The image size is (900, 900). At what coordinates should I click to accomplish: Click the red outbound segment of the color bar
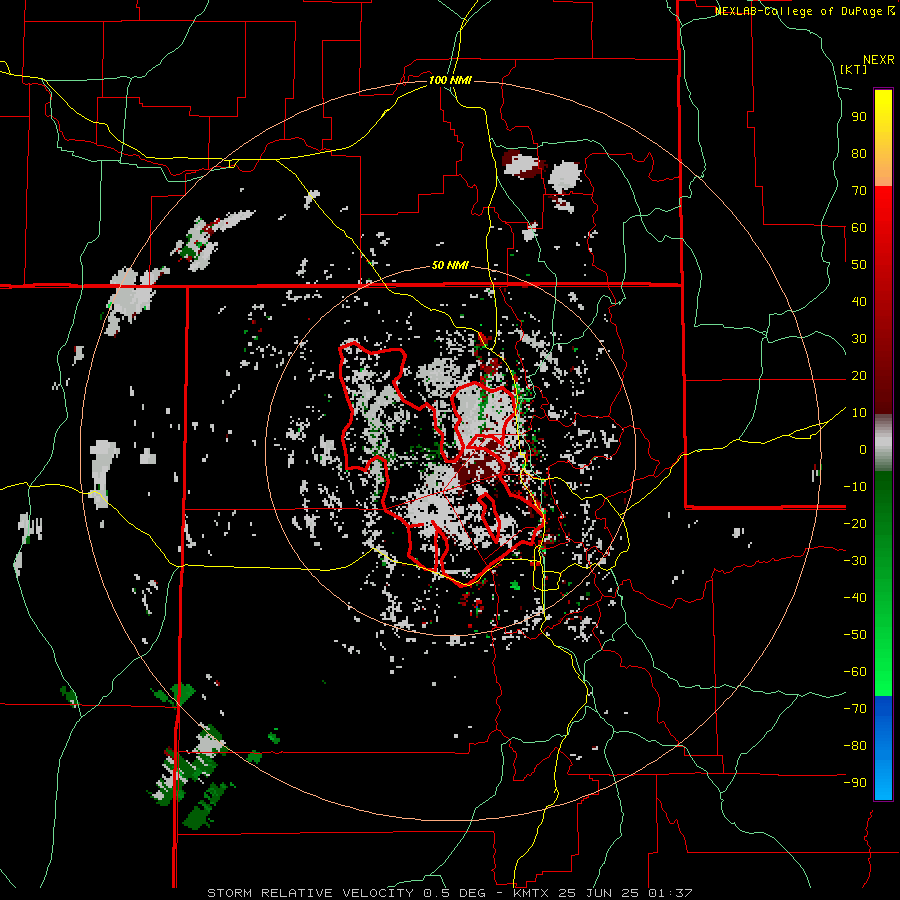883,300
